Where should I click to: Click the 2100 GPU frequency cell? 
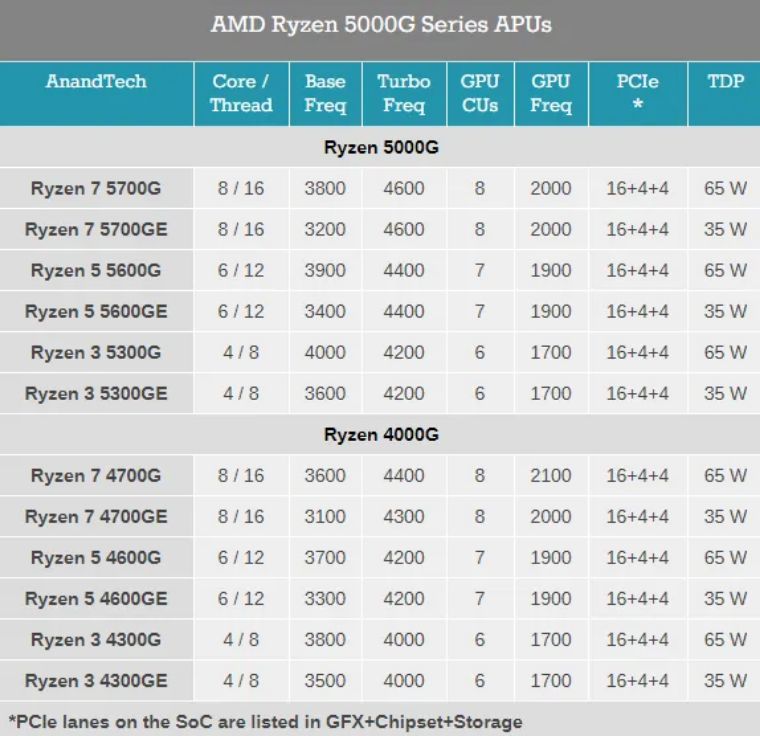[551, 476]
